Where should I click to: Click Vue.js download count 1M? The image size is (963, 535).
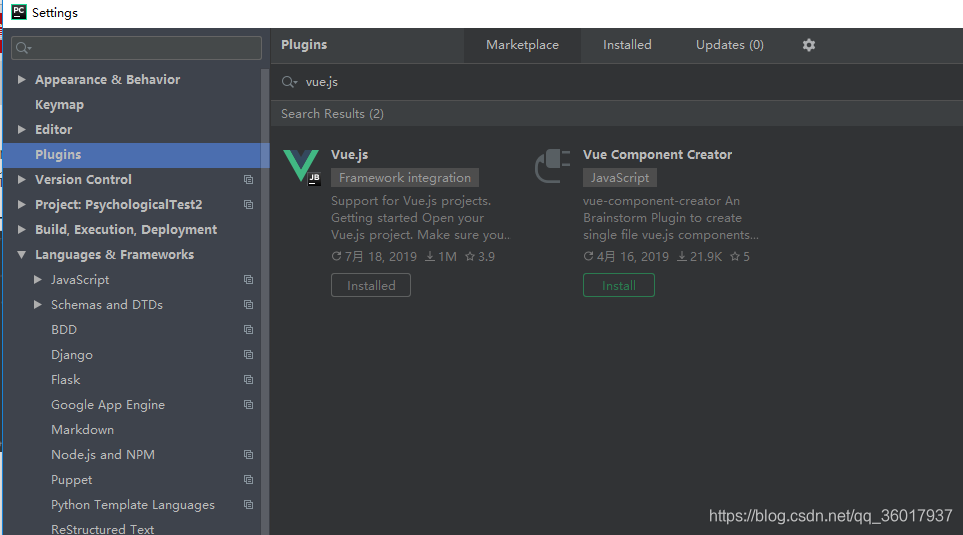click(x=441, y=257)
